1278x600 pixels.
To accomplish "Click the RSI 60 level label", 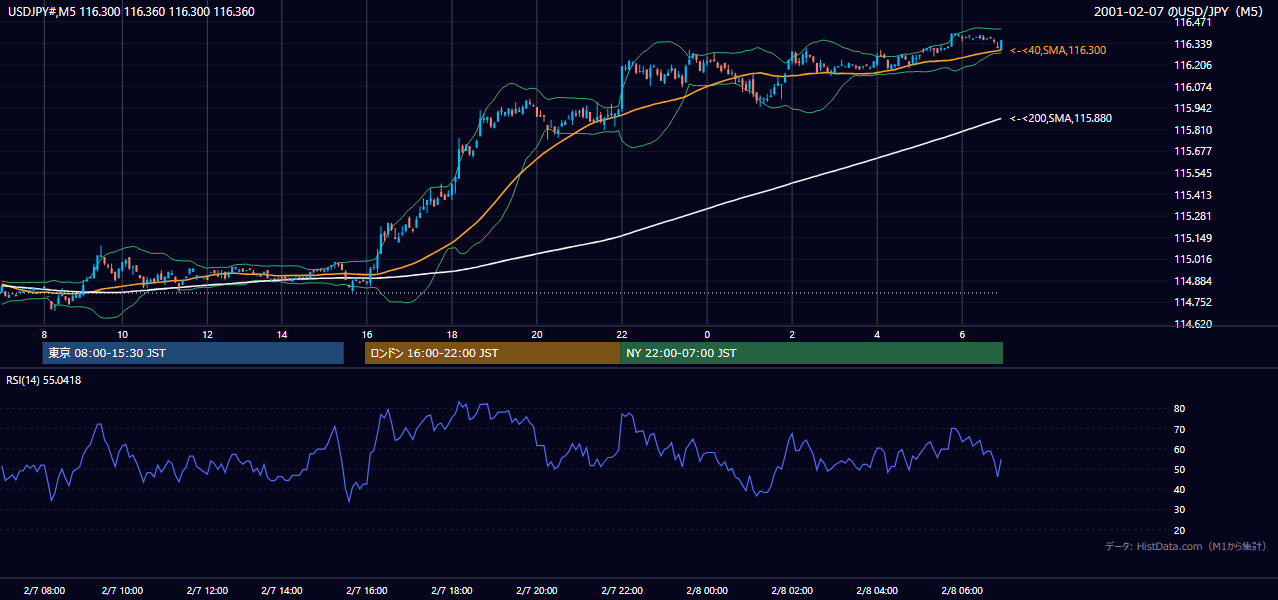I will point(1179,449).
